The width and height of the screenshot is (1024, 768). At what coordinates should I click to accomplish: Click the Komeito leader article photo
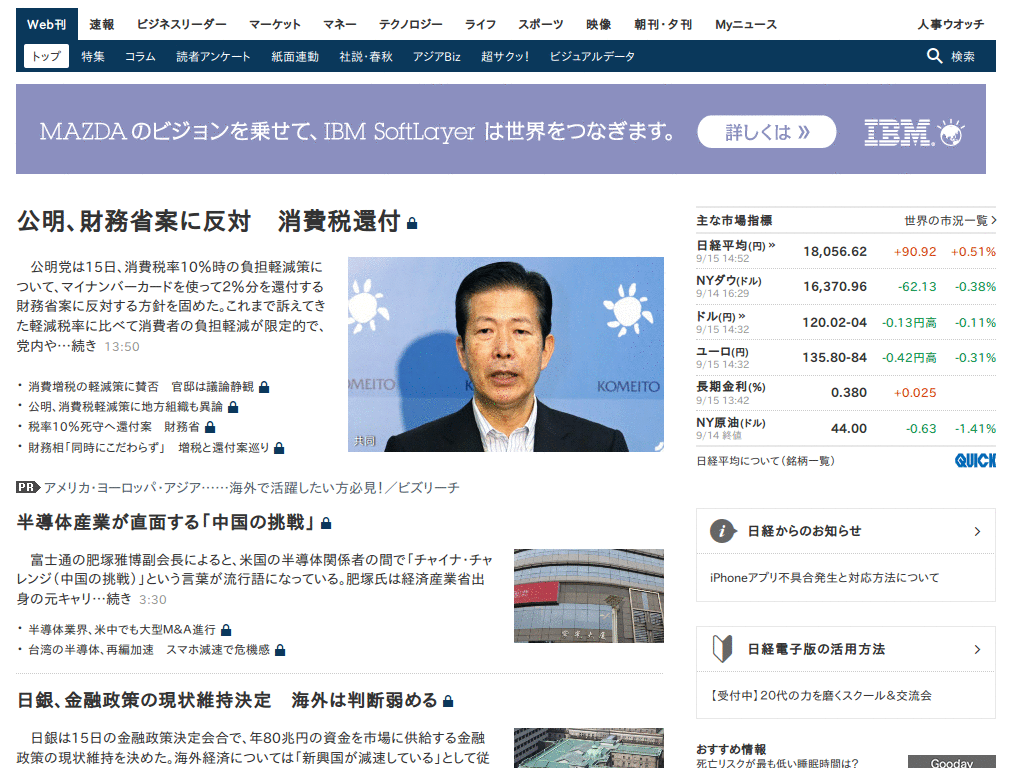(x=505, y=354)
